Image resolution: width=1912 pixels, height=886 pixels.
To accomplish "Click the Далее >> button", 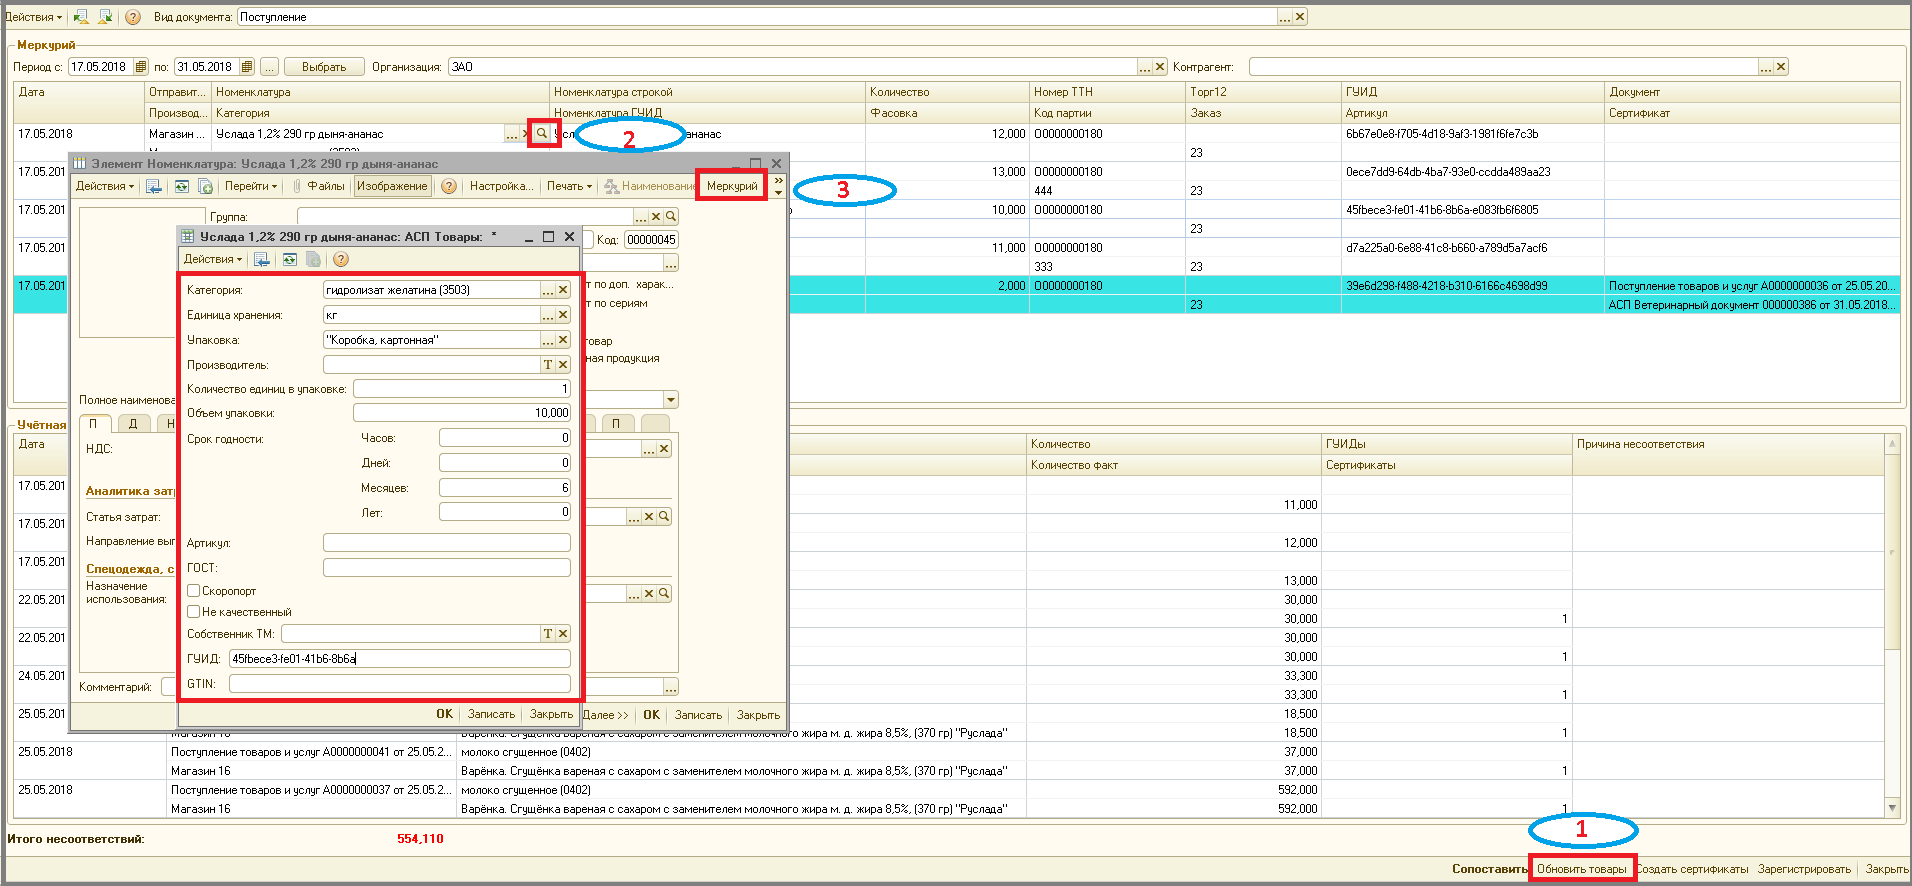I will [605, 715].
